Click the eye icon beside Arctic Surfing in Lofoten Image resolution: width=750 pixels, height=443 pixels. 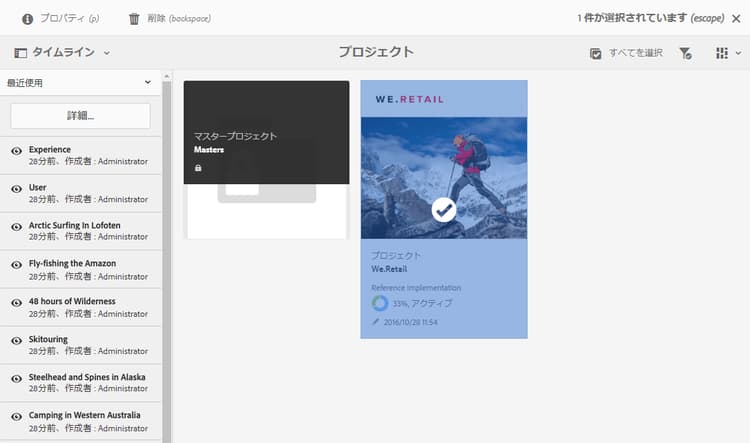tap(16, 227)
